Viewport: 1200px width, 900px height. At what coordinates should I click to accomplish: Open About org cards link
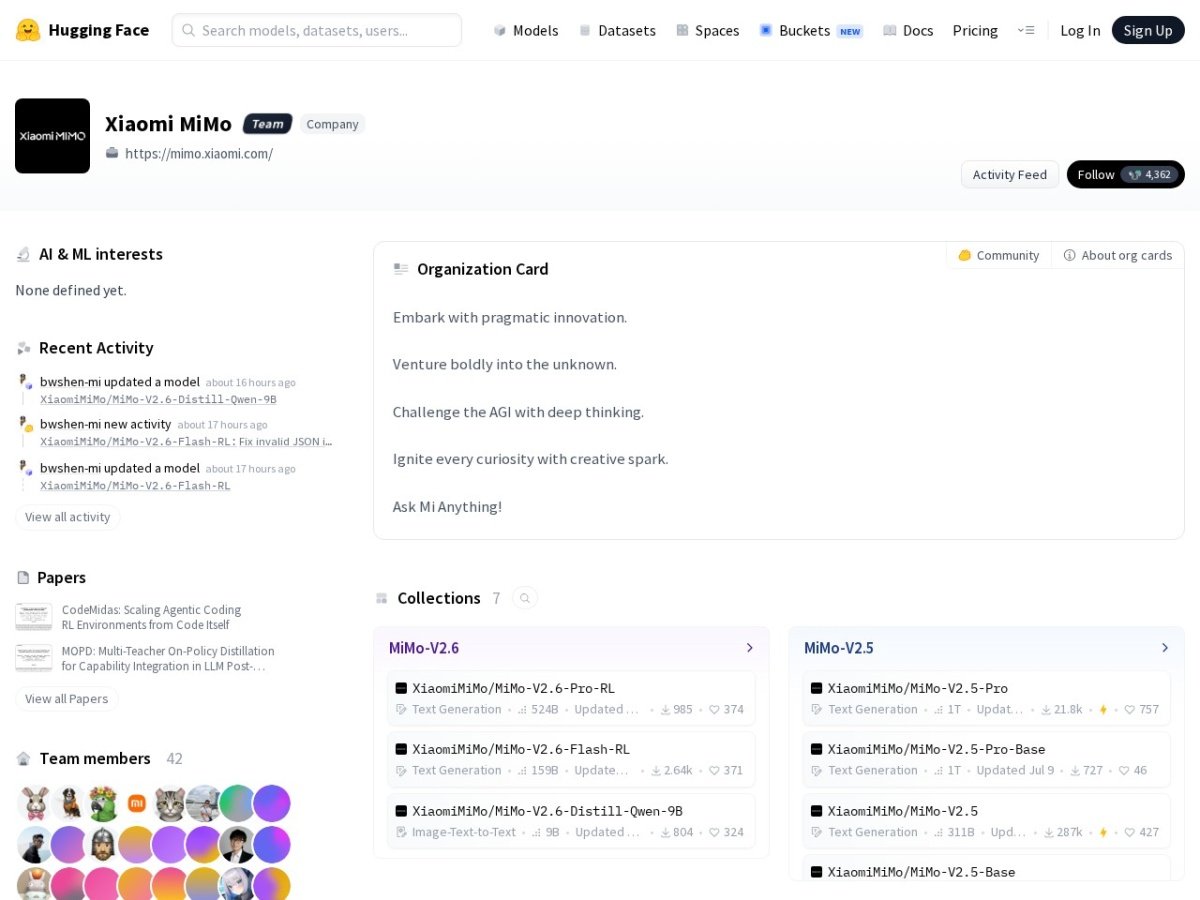click(1117, 255)
